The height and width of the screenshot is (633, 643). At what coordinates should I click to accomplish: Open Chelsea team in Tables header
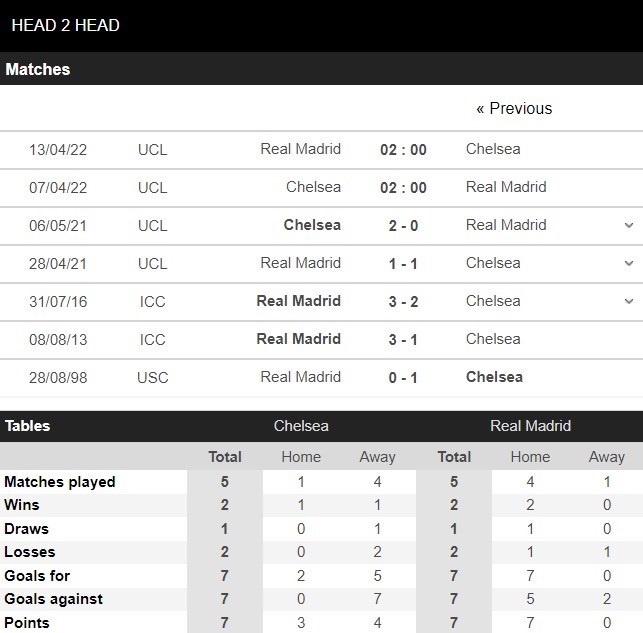click(301, 426)
